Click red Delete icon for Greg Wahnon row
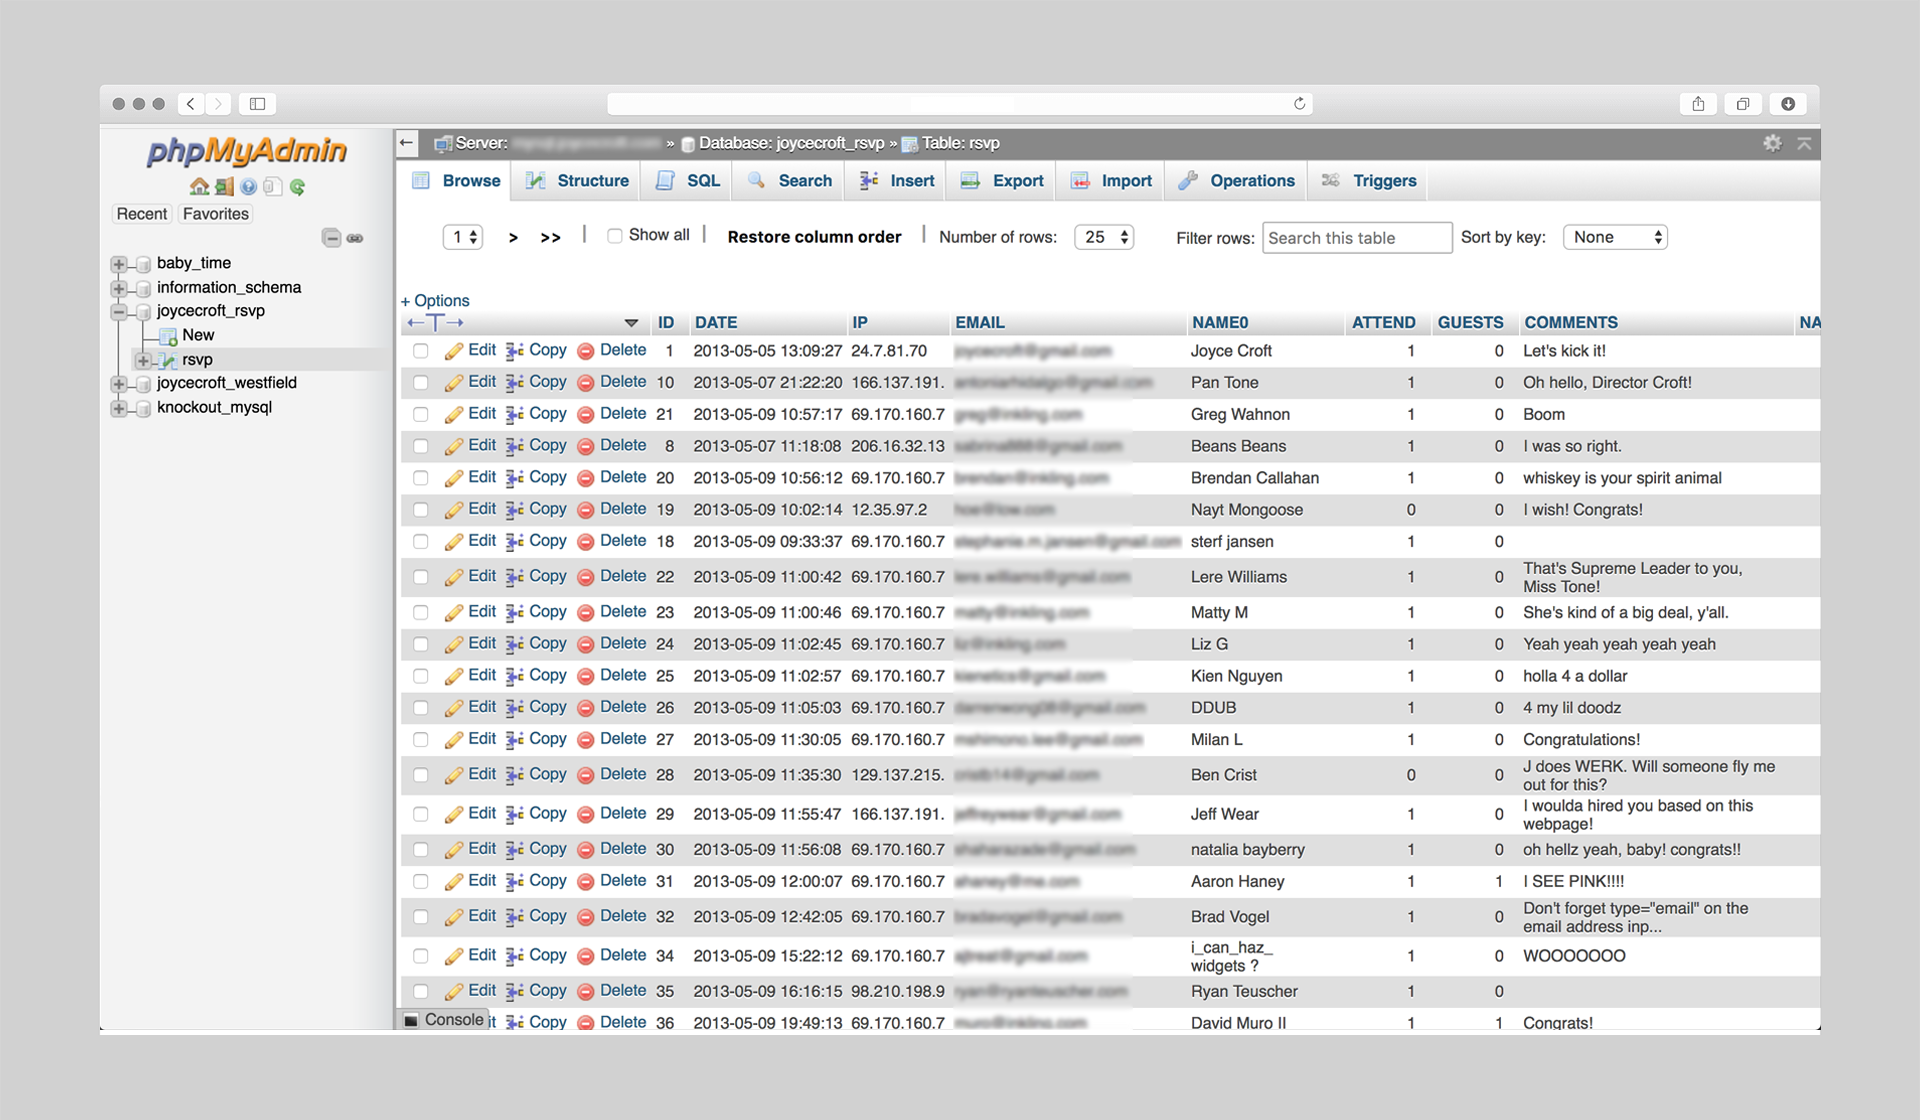 pos(586,414)
